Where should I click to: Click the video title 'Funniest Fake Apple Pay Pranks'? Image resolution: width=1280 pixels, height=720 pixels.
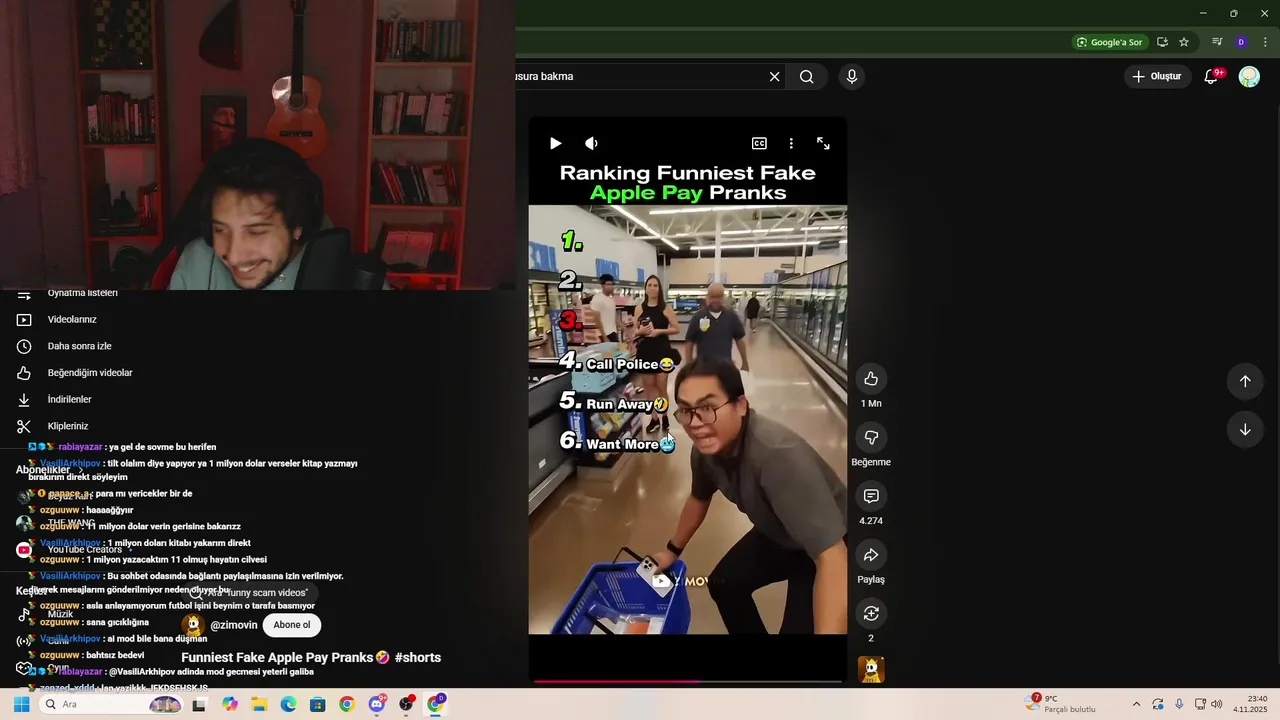pos(277,657)
